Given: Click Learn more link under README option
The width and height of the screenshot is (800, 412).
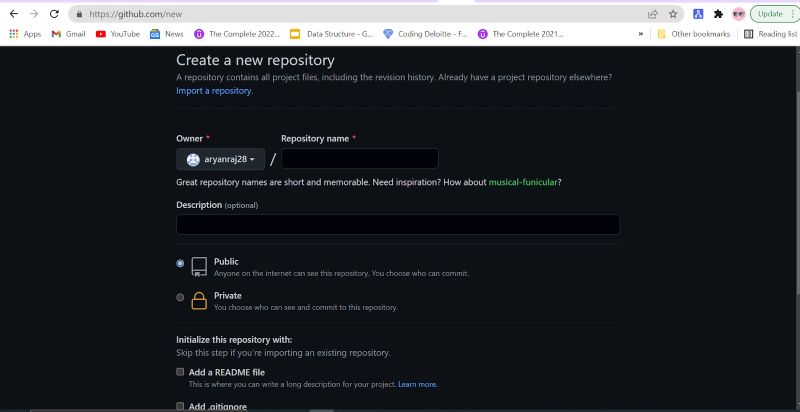Looking at the screenshot, I should click(x=417, y=384).
